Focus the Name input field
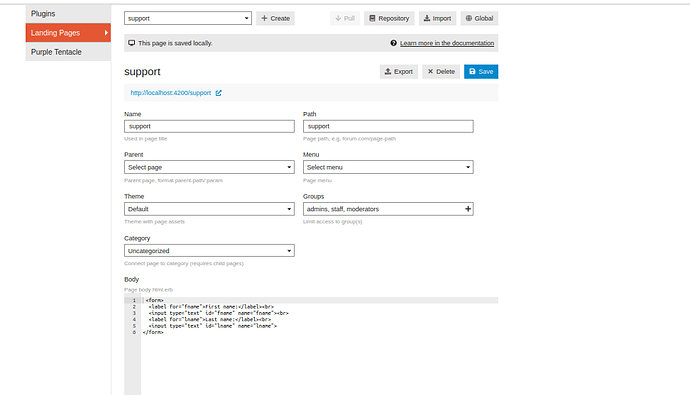 click(x=209, y=126)
